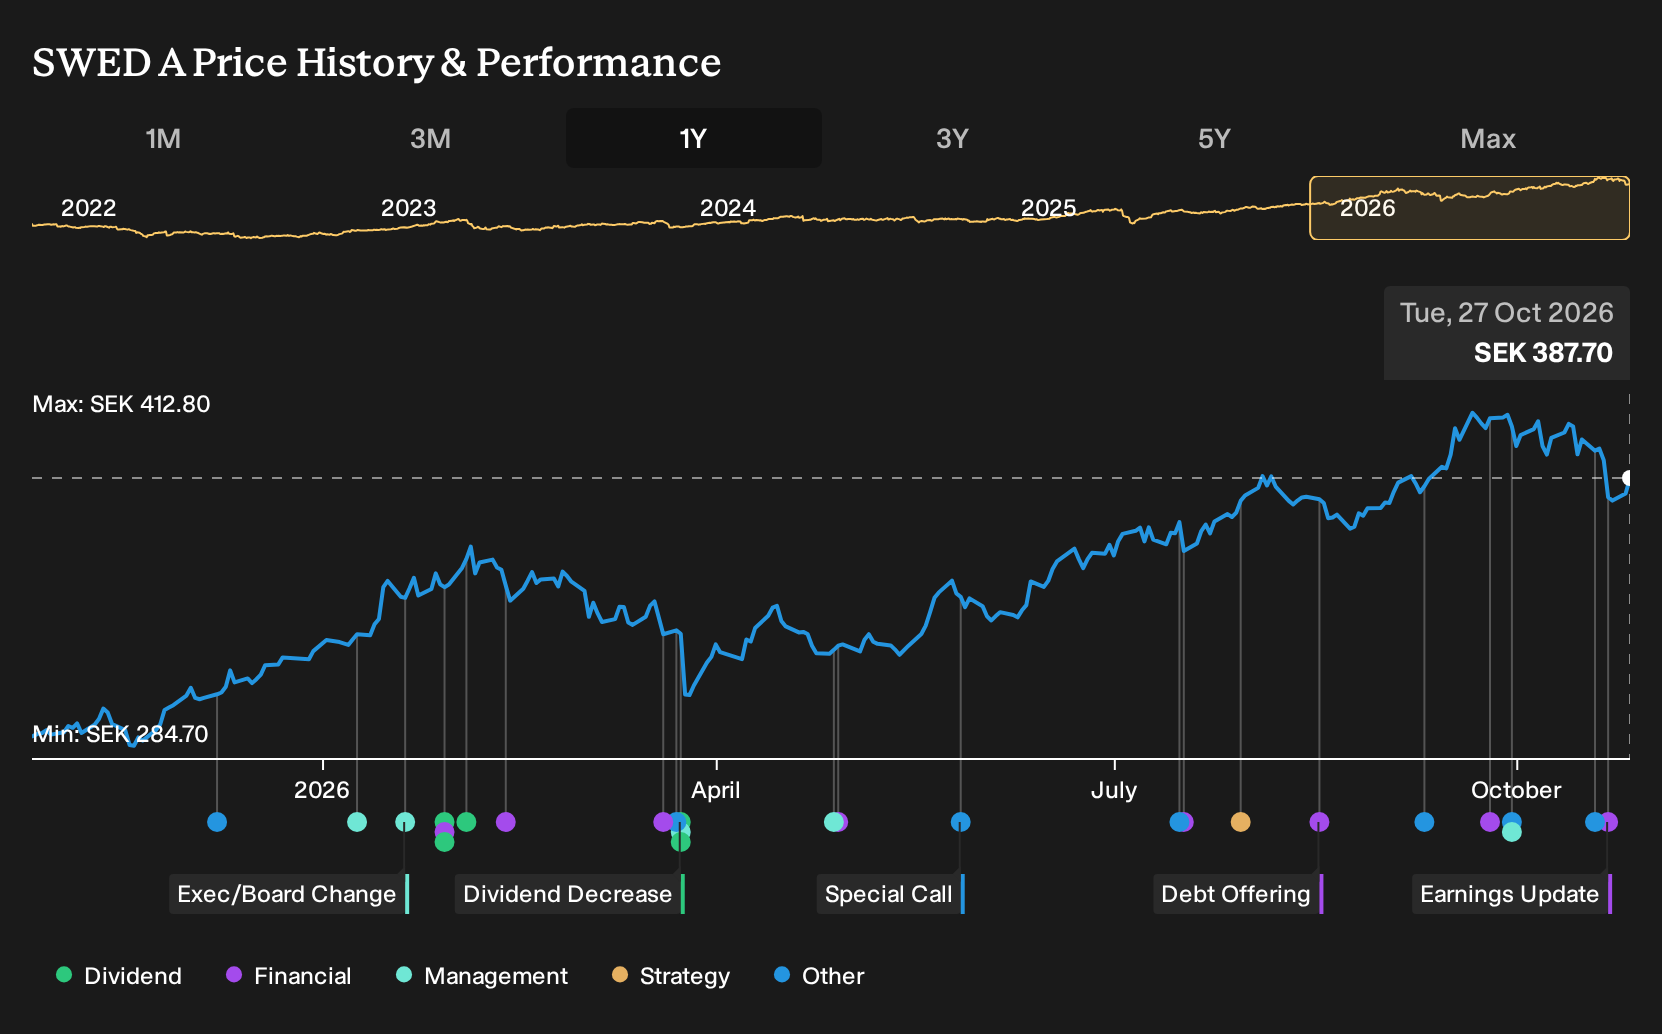1662x1034 pixels.
Task: Click the teal Management marker nearest the 2026 axis label
Action: [357, 822]
